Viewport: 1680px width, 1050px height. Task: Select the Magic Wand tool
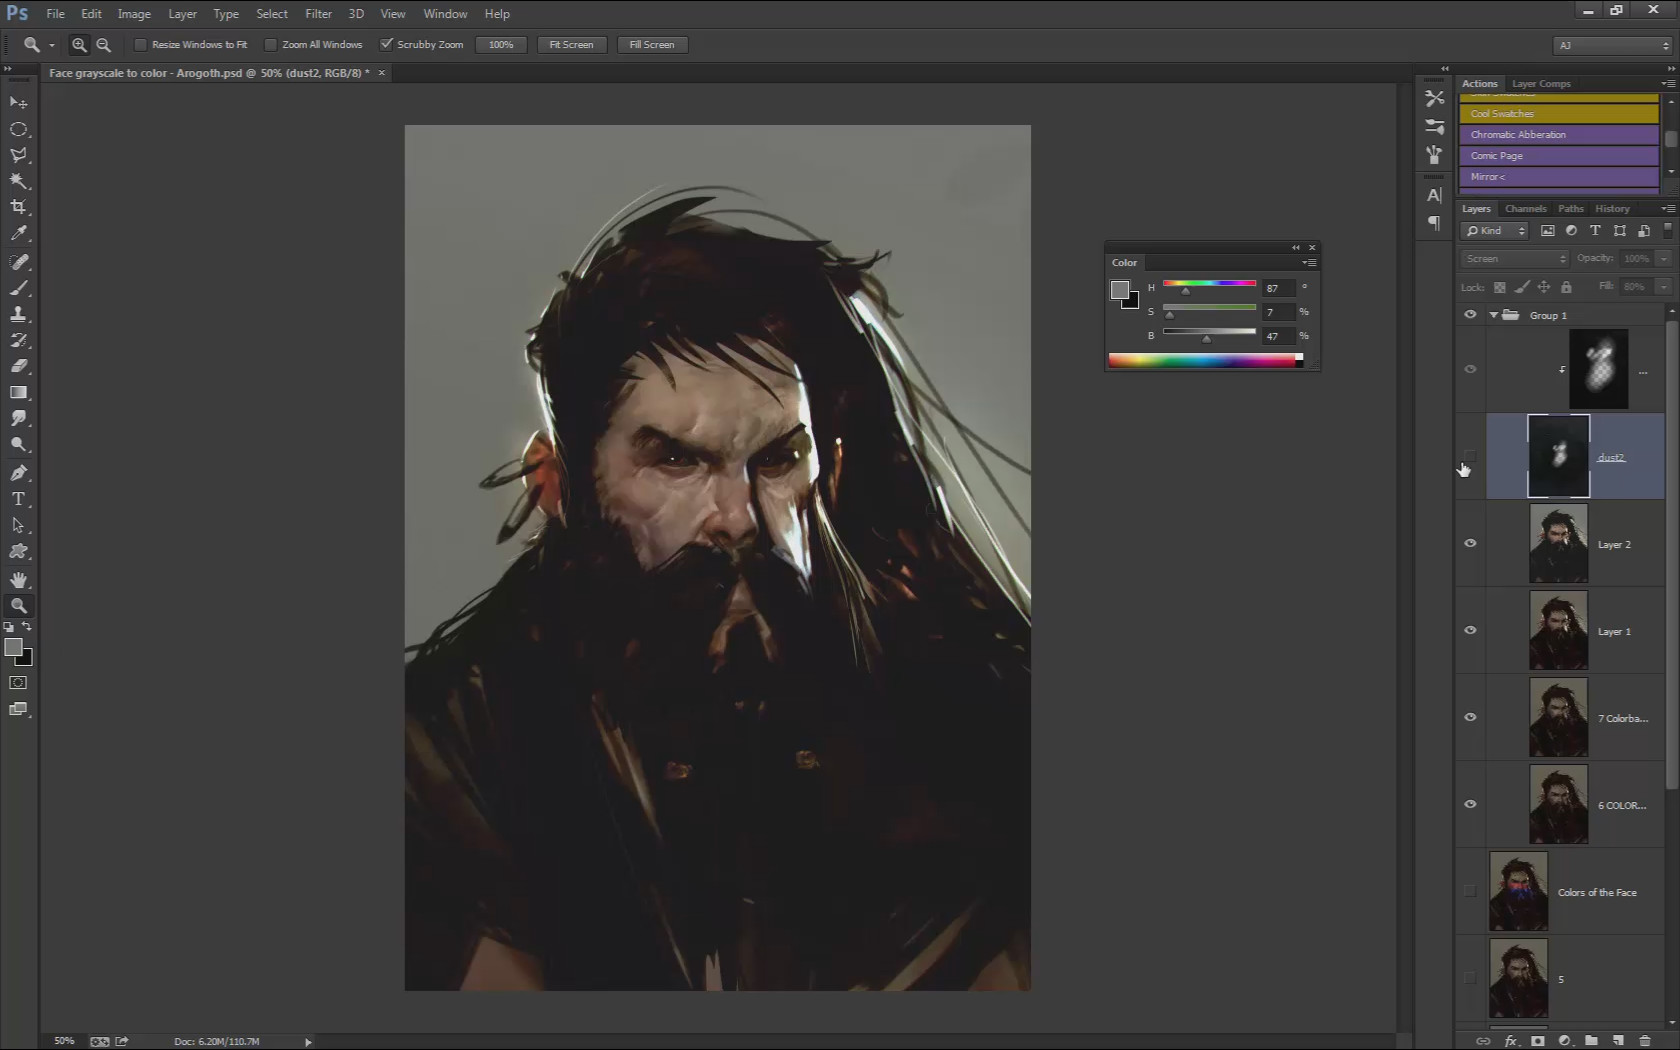[x=18, y=181]
